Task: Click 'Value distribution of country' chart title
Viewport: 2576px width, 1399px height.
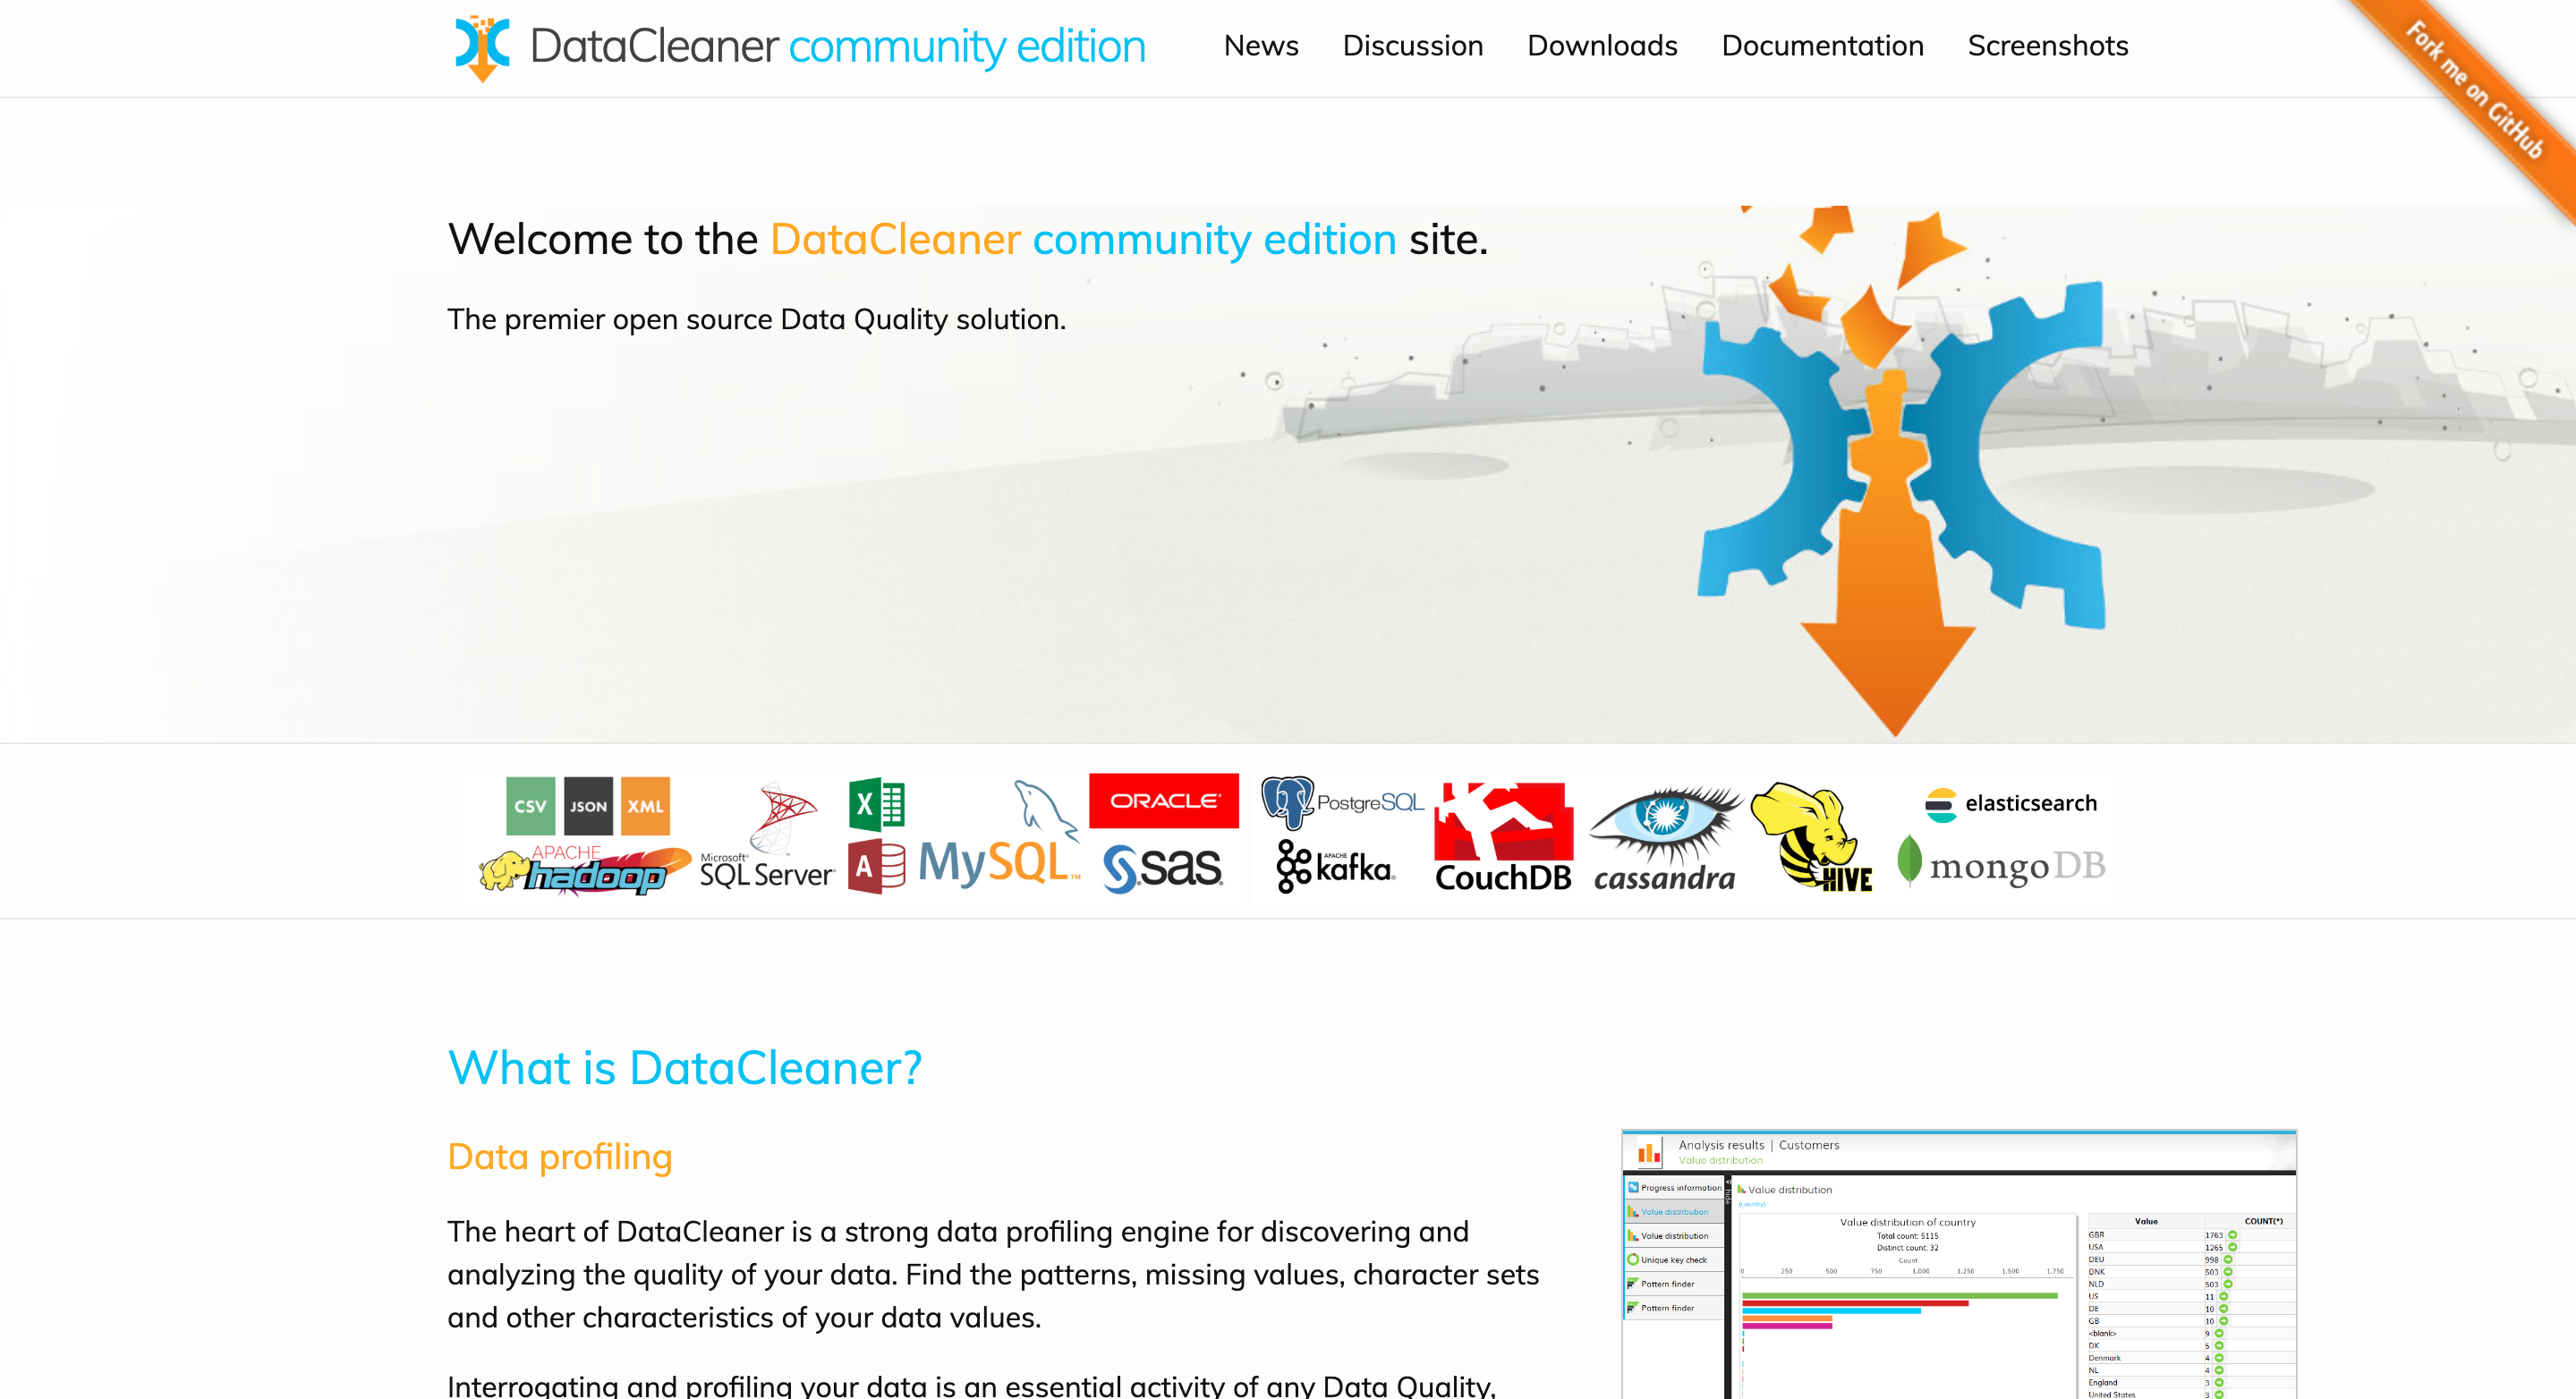Action: tap(1907, 1222)
